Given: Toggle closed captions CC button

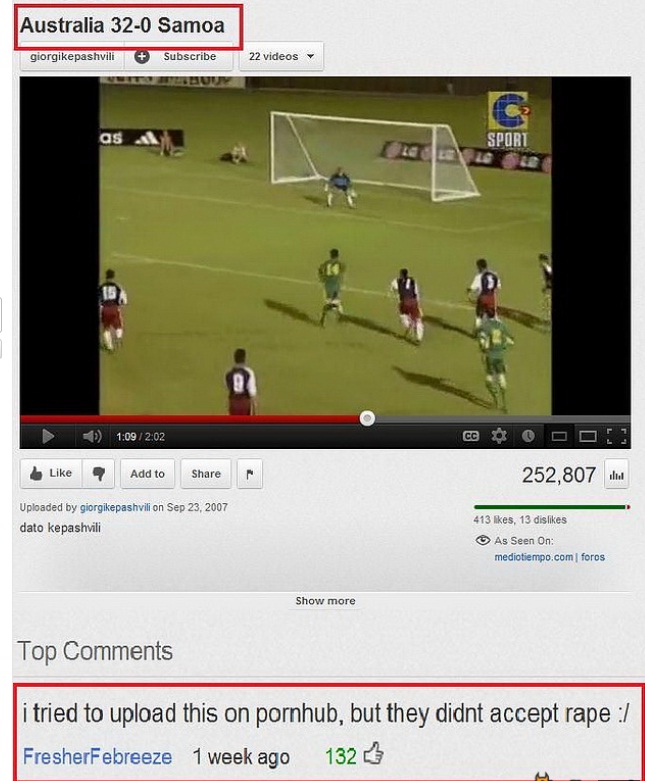Looking at the screenshot, I should (x=471, y=436).
